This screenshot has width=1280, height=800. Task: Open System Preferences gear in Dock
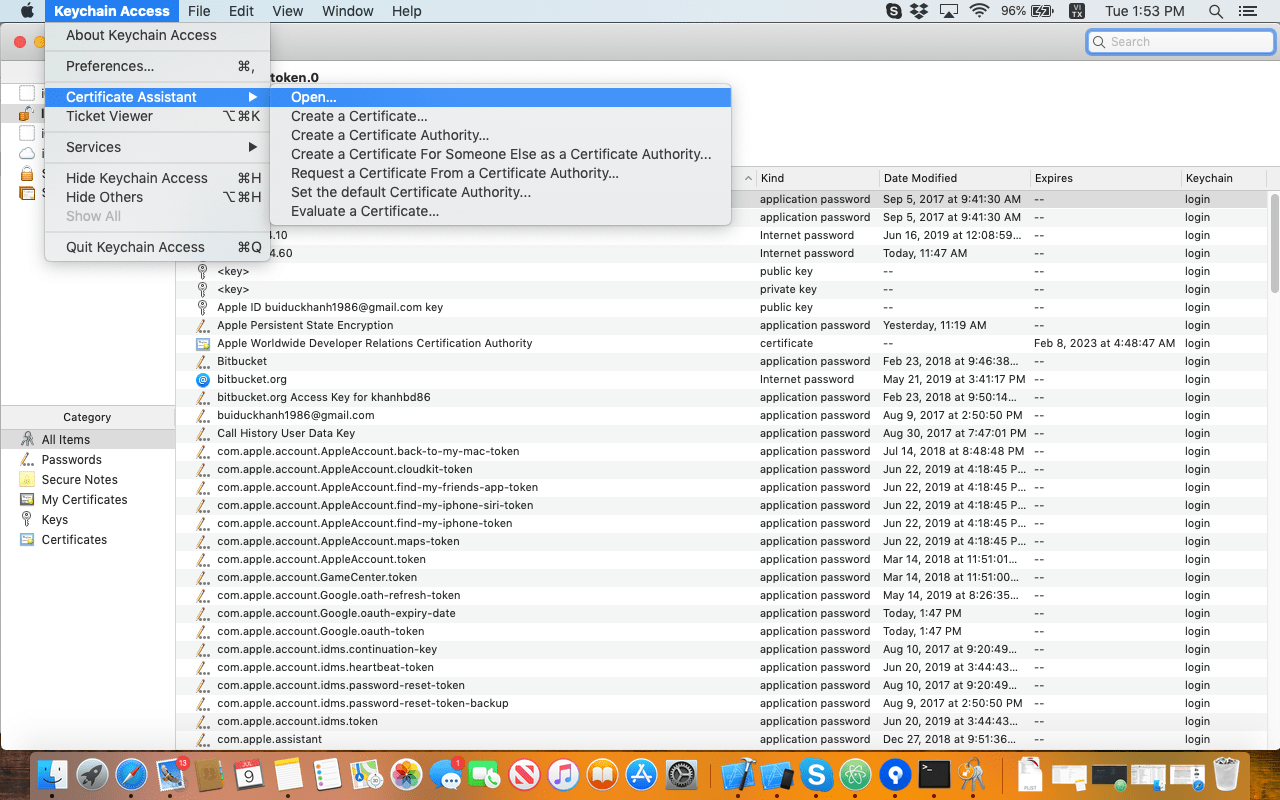click(x=681, y=775)
